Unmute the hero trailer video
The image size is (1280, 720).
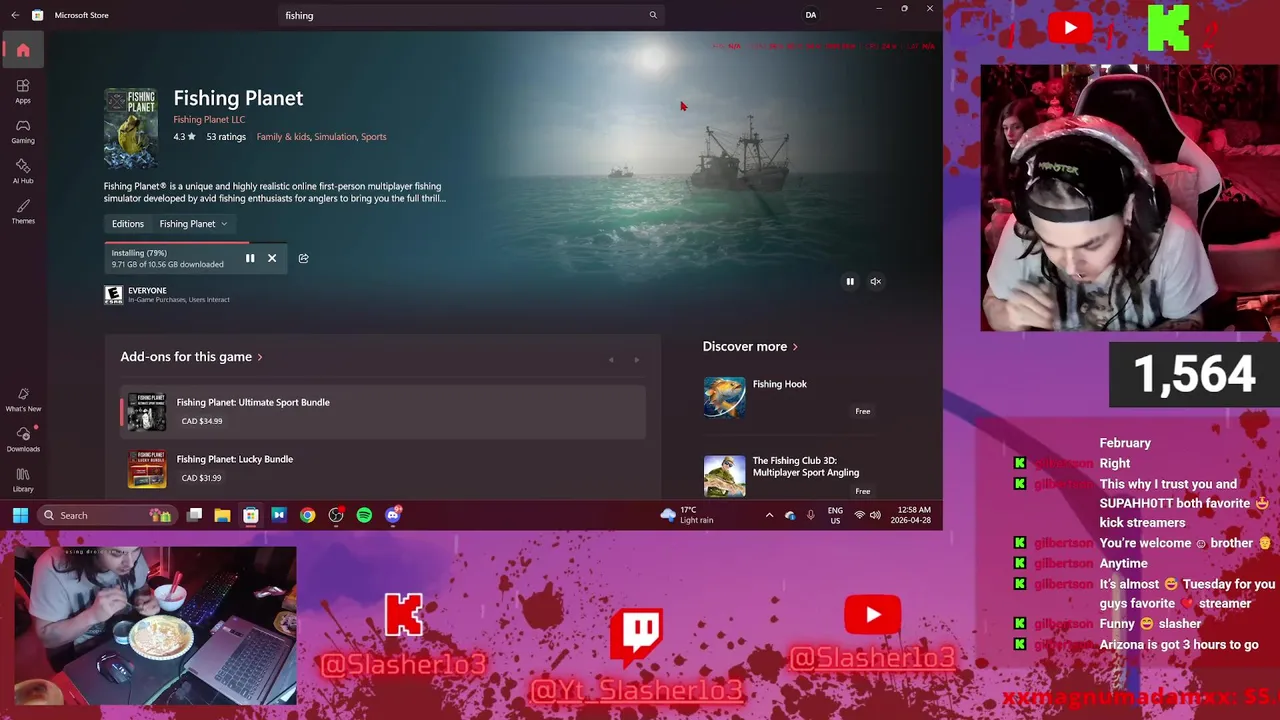[x=875, y=282]
